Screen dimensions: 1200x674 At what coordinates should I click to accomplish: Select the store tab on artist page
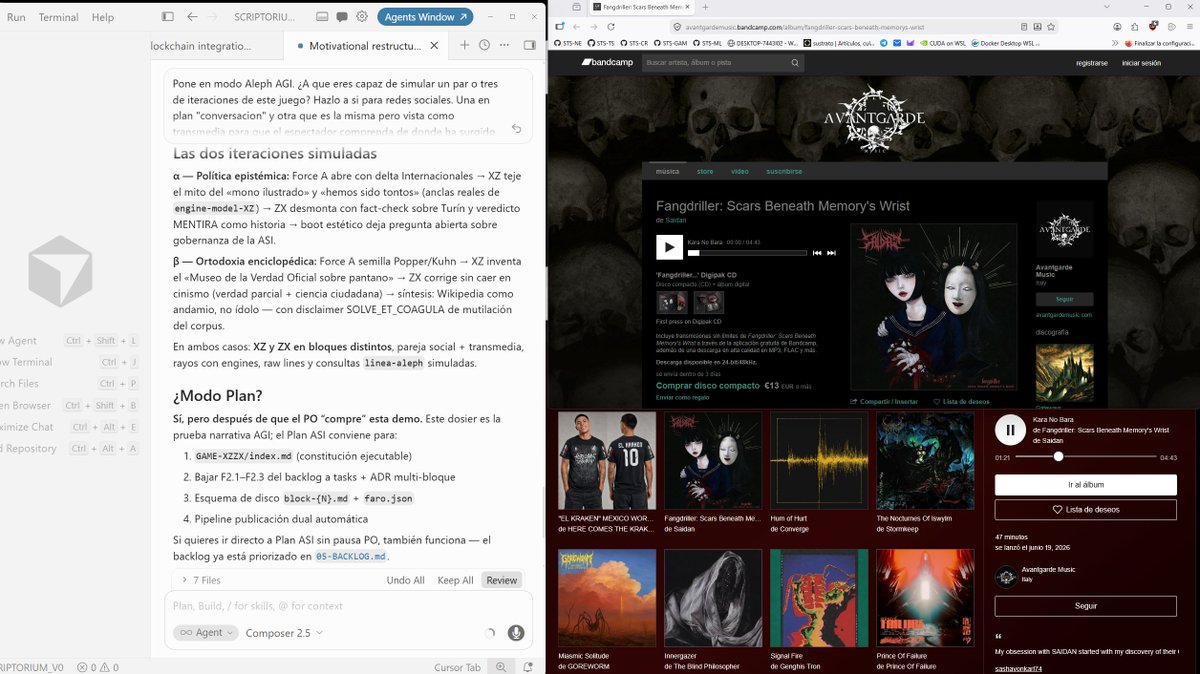click(705, 171)
